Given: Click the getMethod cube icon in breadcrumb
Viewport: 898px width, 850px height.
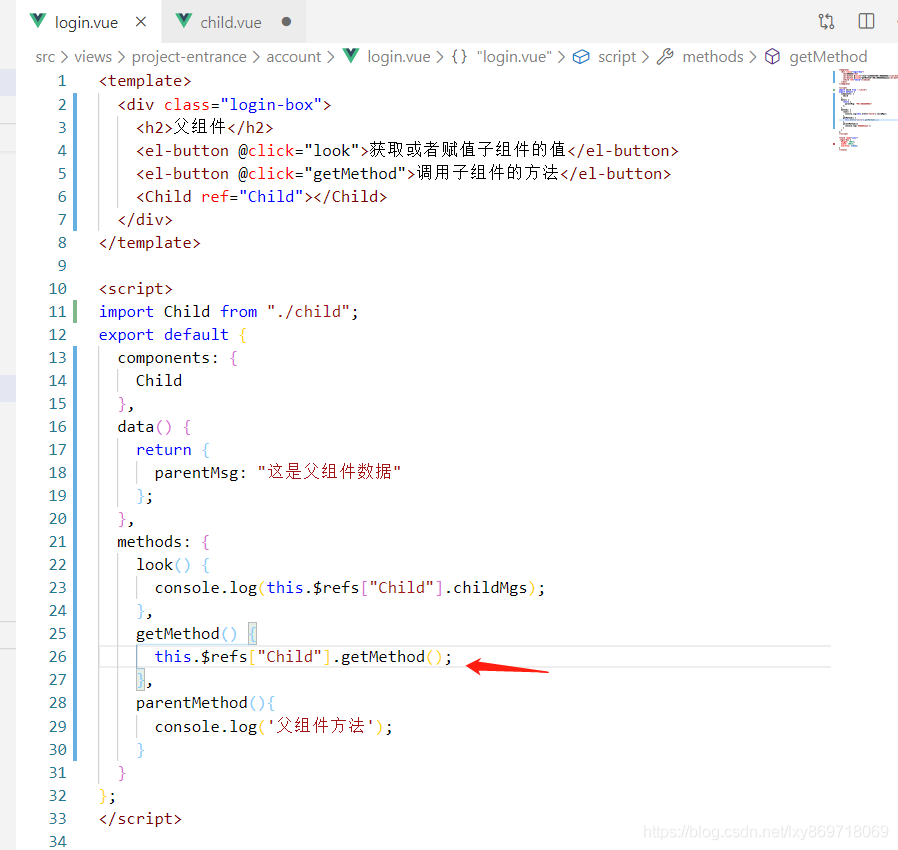Looking at the screenshot, I should coord(772,57).
